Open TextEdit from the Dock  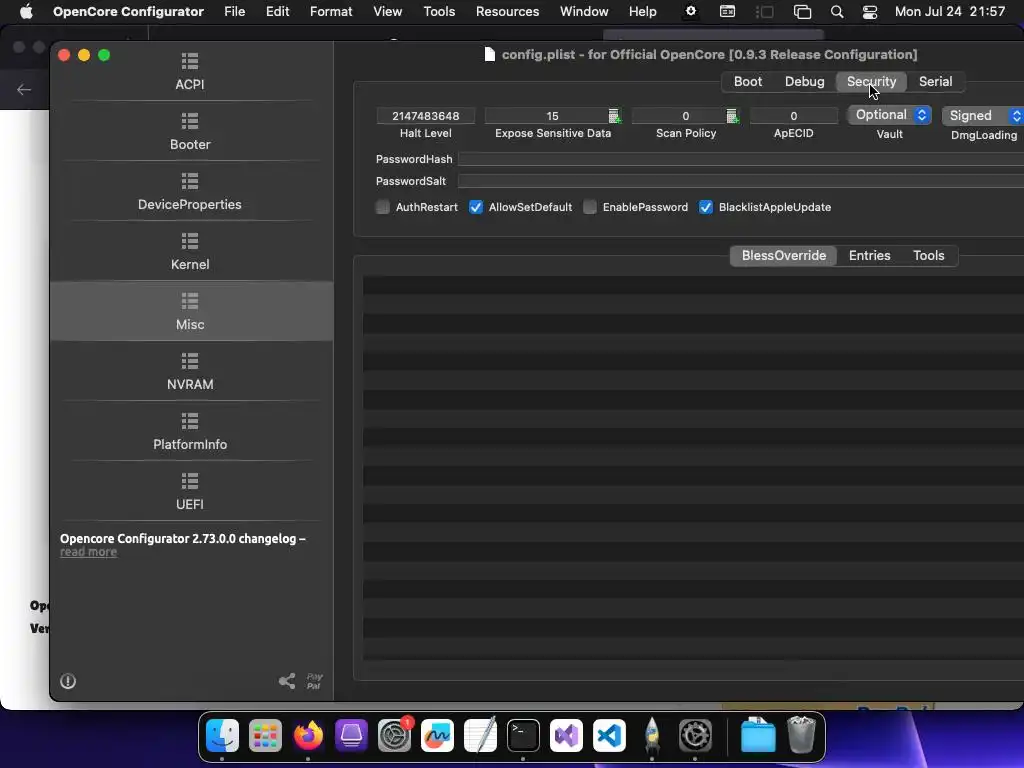click(x=480, y=736)
